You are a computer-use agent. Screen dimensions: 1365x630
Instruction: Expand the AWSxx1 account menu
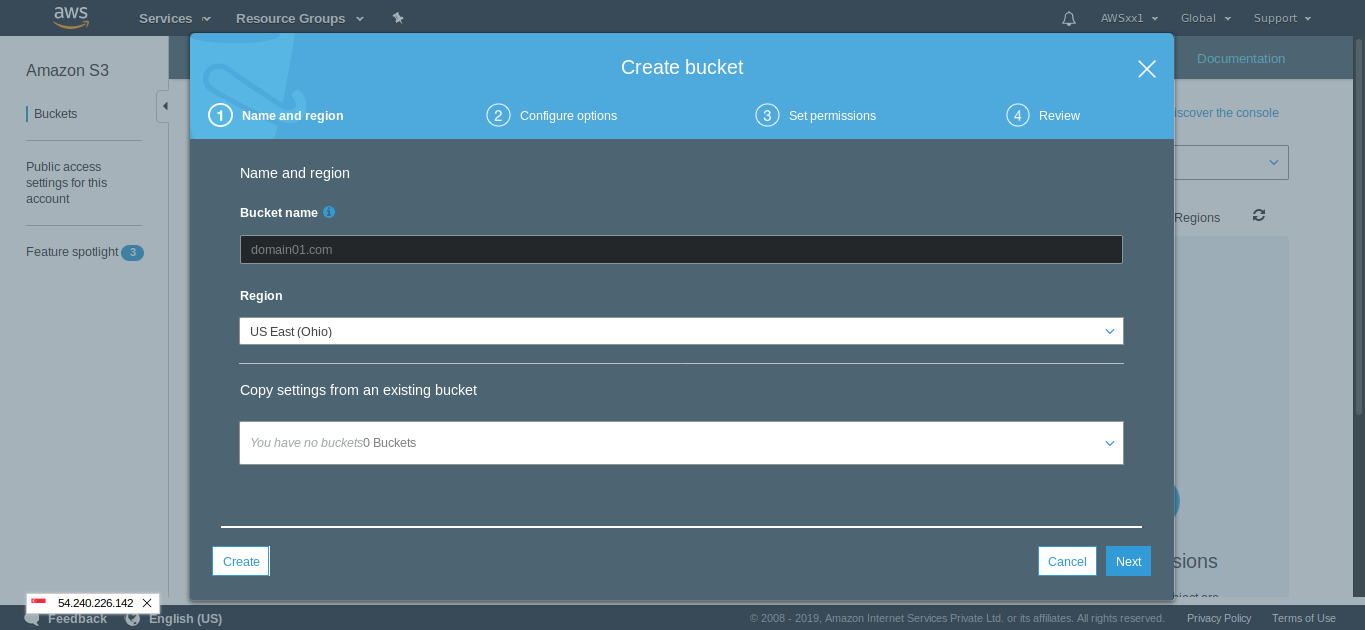point(1129,18)
